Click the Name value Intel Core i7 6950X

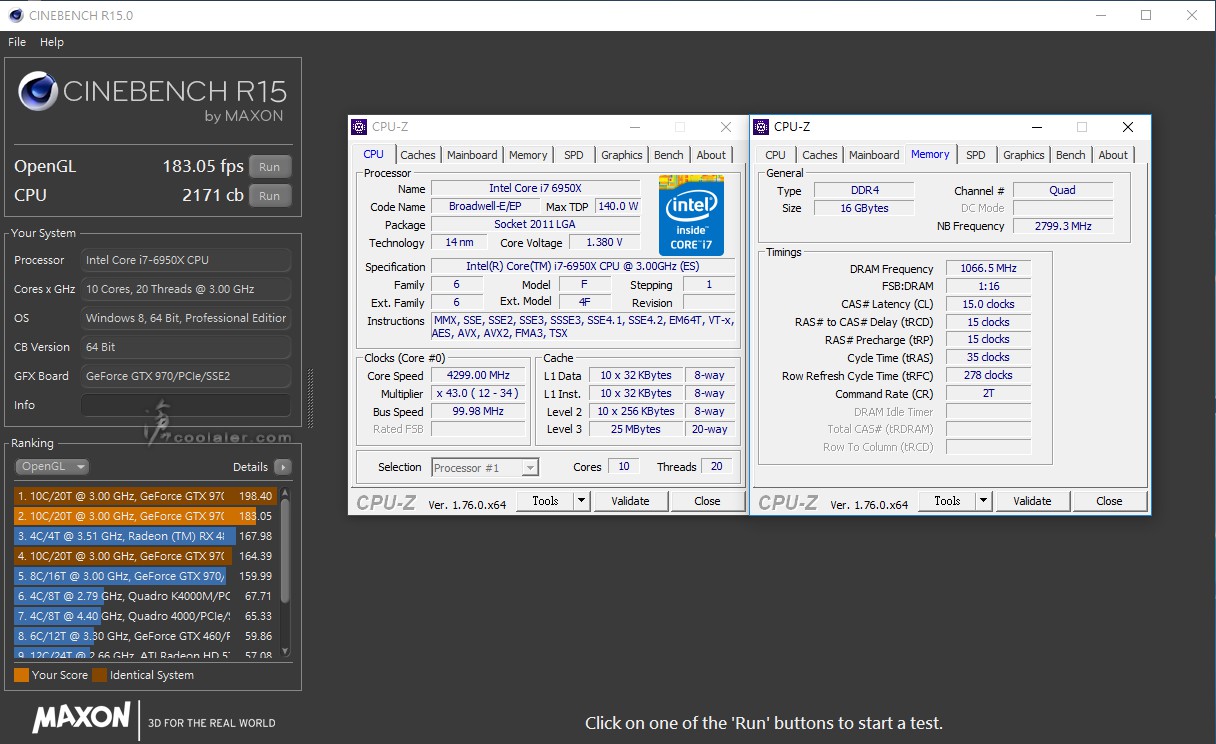[x=535, y=189]
